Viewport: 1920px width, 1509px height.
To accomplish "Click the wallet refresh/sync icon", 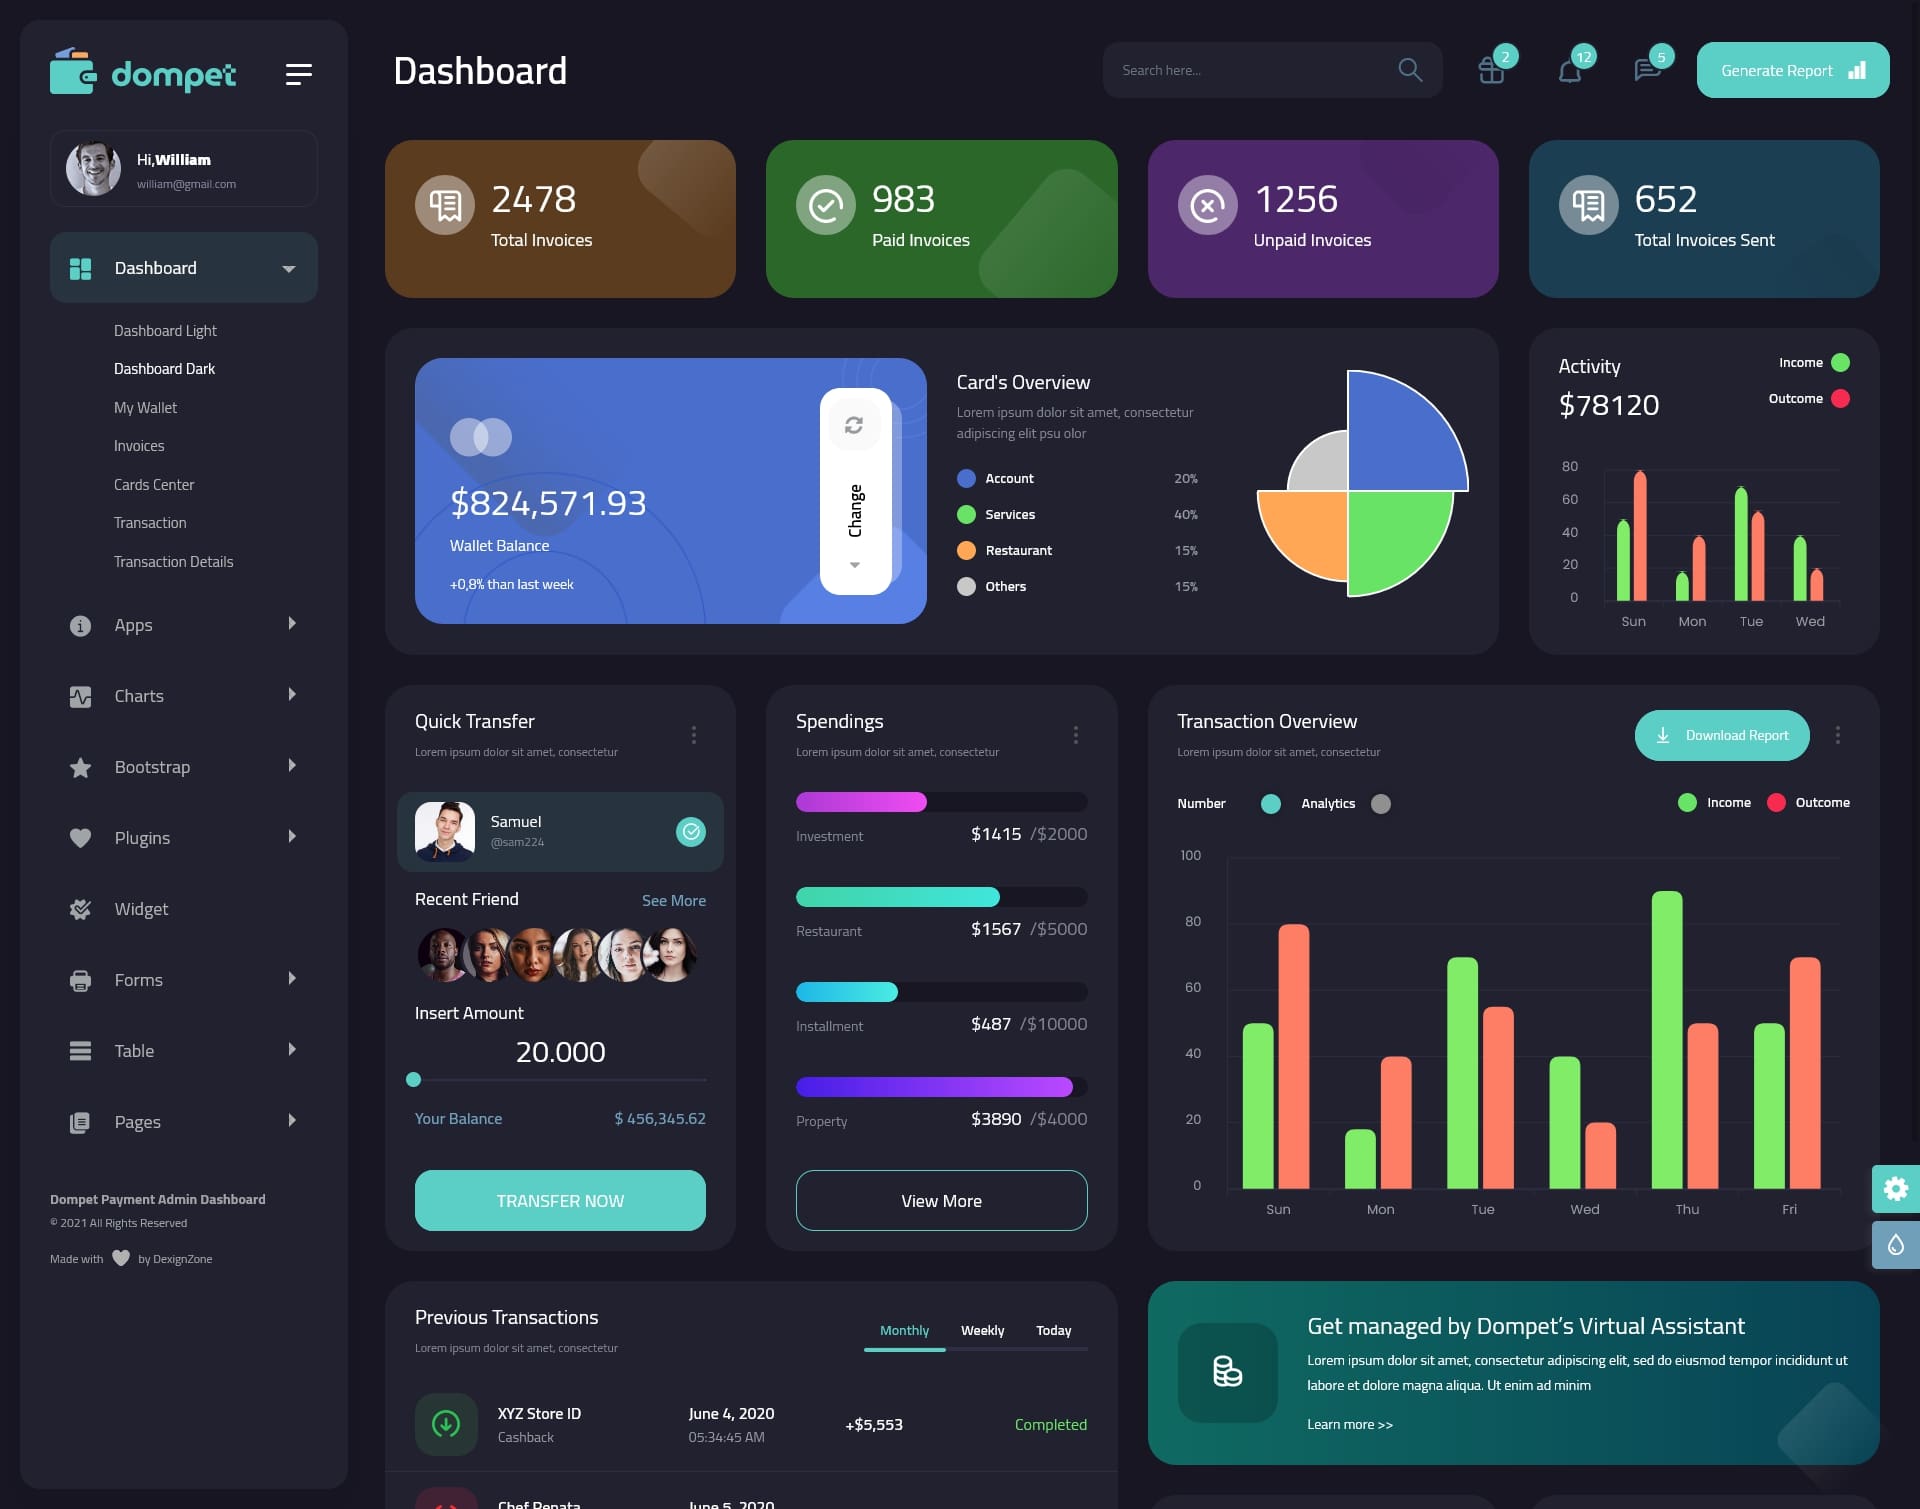I will coord(854,424).
